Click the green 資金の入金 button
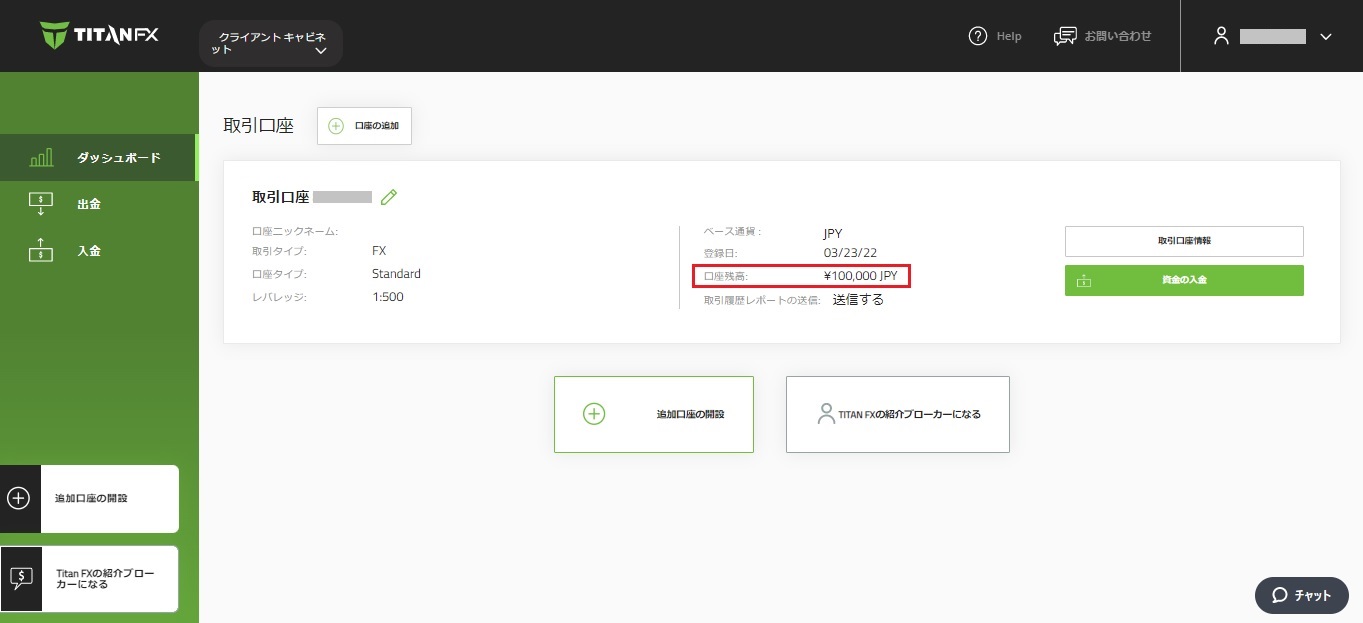The image size is (1363, 623). point(1184,280)
